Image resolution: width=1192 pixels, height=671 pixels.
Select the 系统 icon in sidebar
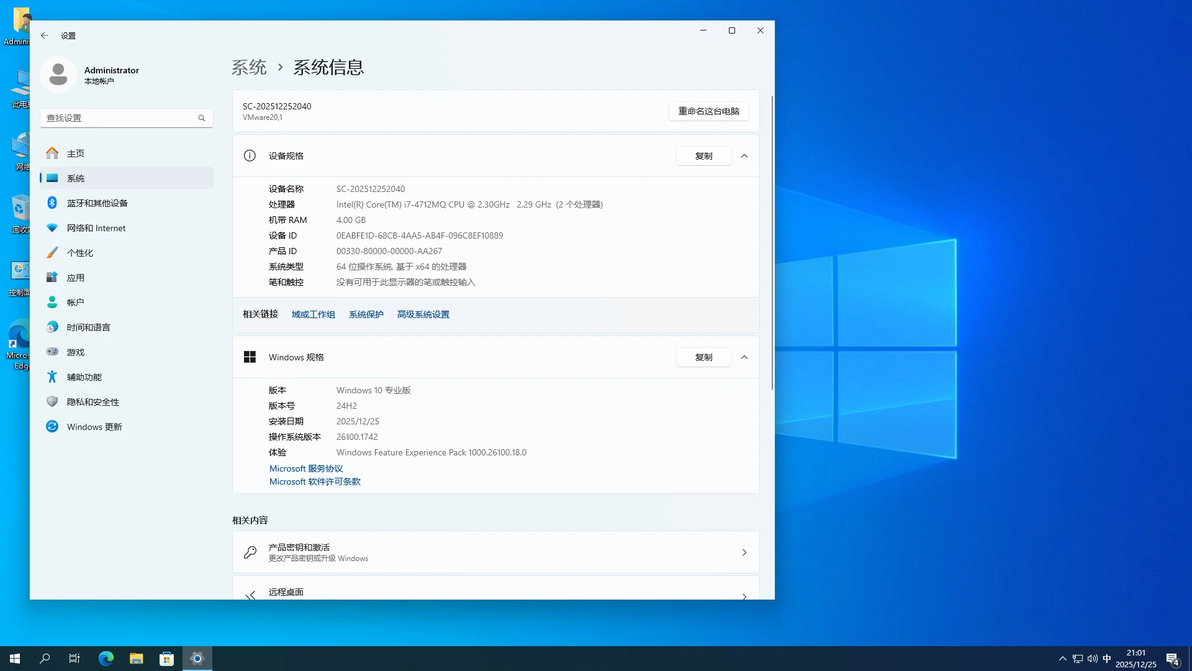click(52, 178)
